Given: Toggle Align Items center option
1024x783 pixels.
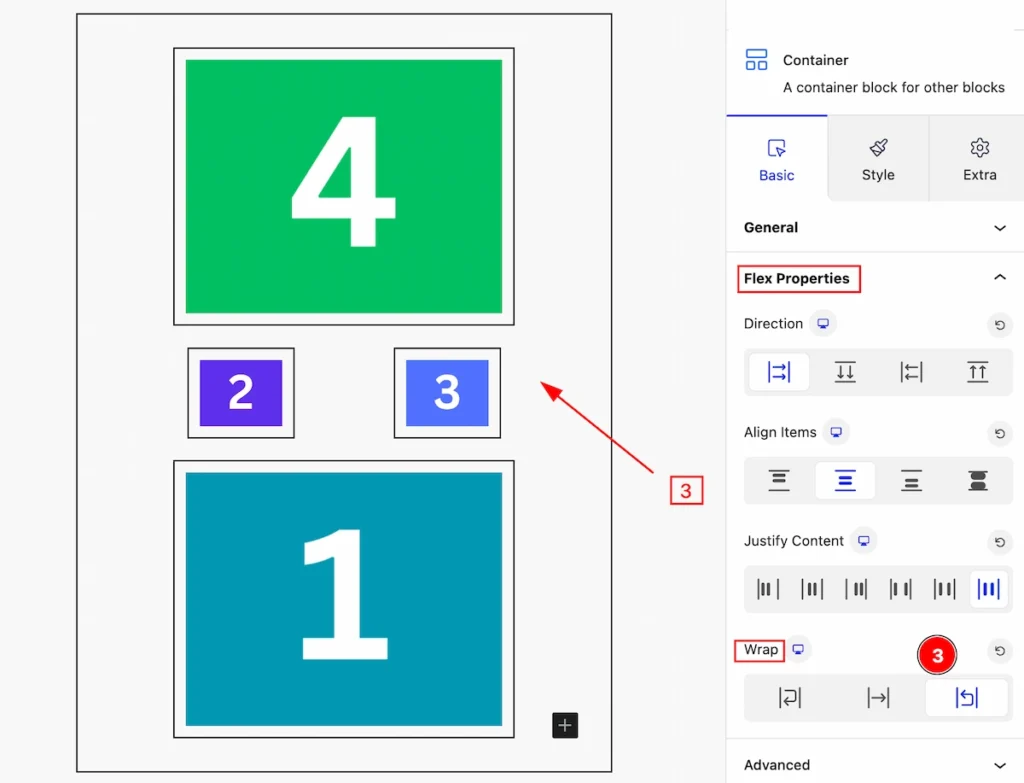Looking at the screenshot, I should coord(845,481).
